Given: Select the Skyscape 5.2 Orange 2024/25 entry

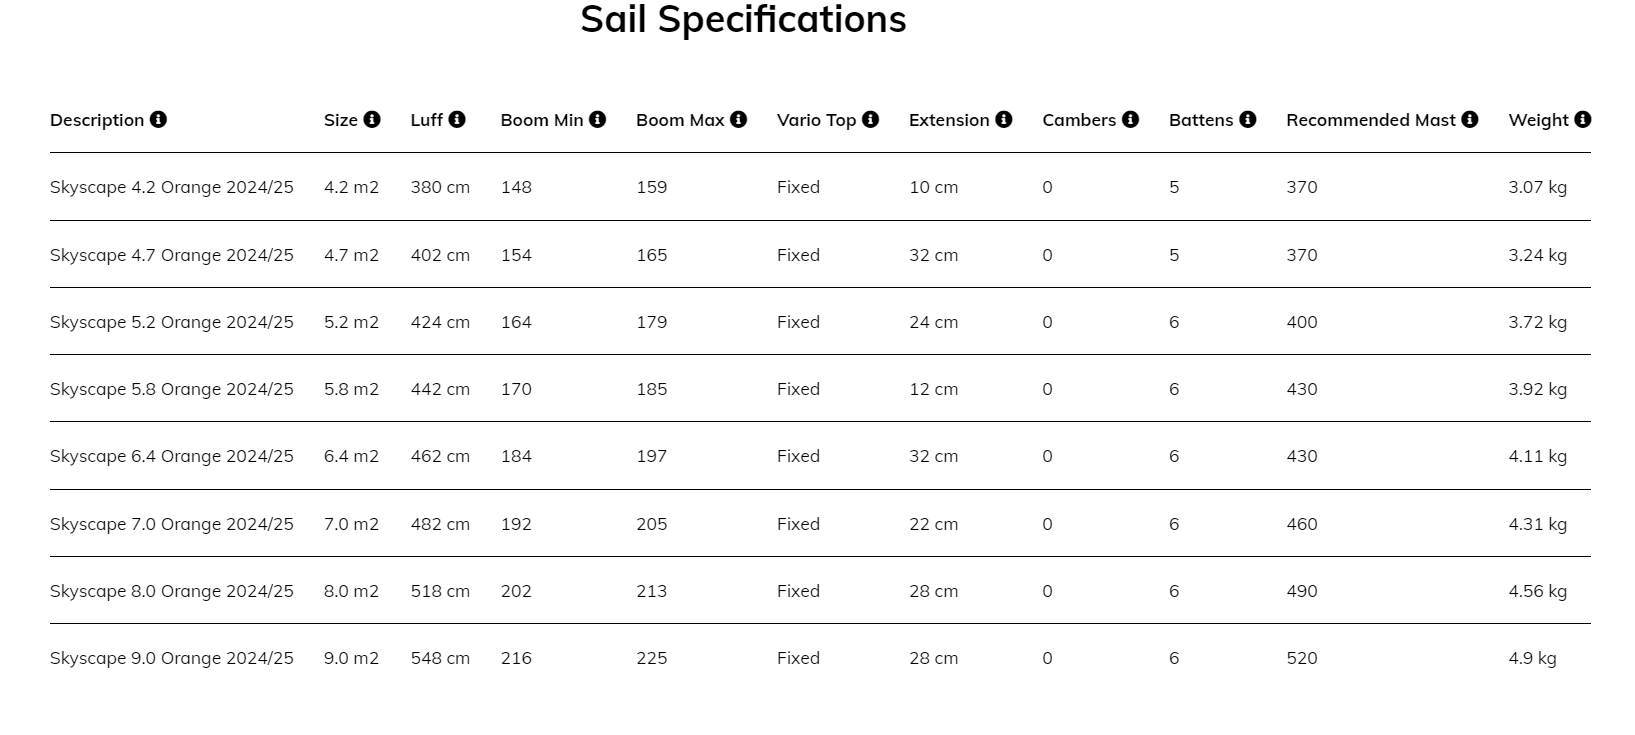Looking at the screenshot, I should 172,322.
